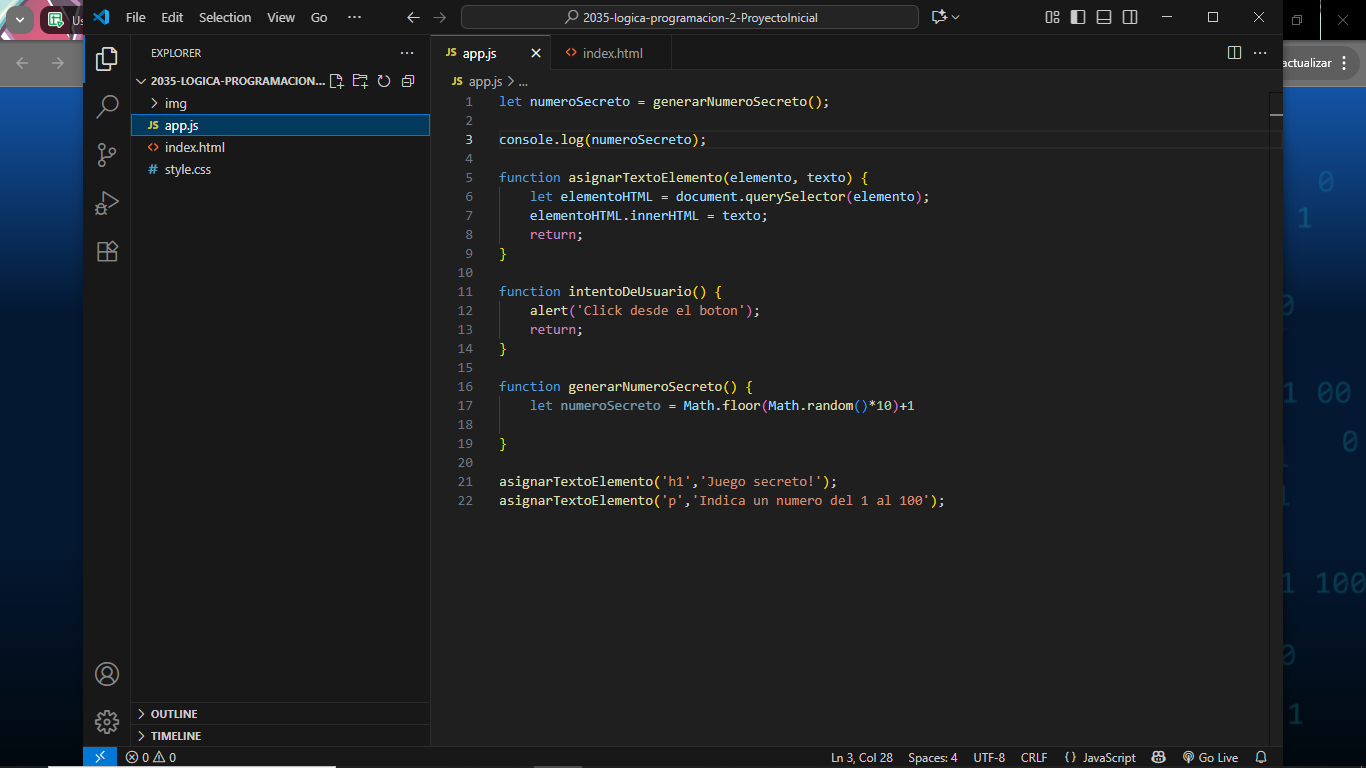This screenshot has height=768, width=1366.
Task: Open errors and warnings count in status bar
Action: pyautogui.click(x=151, y=757)
